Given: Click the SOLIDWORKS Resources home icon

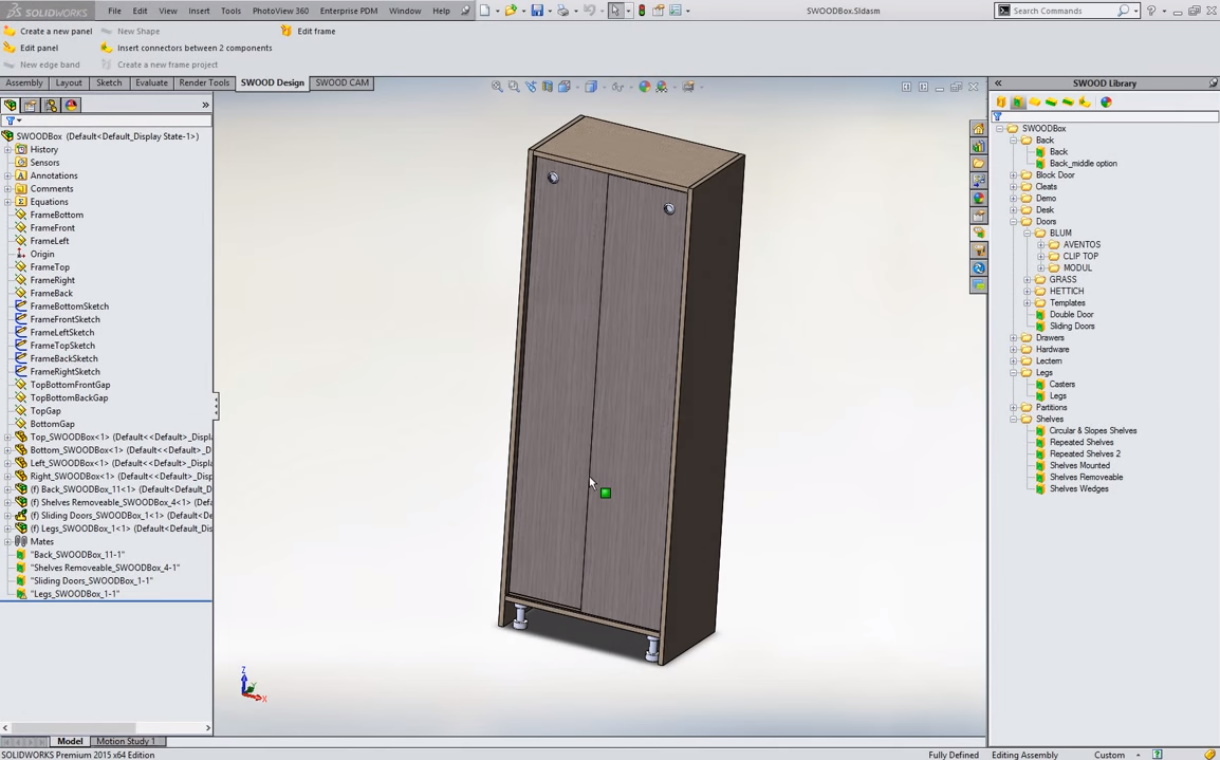Looking at the screenshot, I should click(978, 129).
